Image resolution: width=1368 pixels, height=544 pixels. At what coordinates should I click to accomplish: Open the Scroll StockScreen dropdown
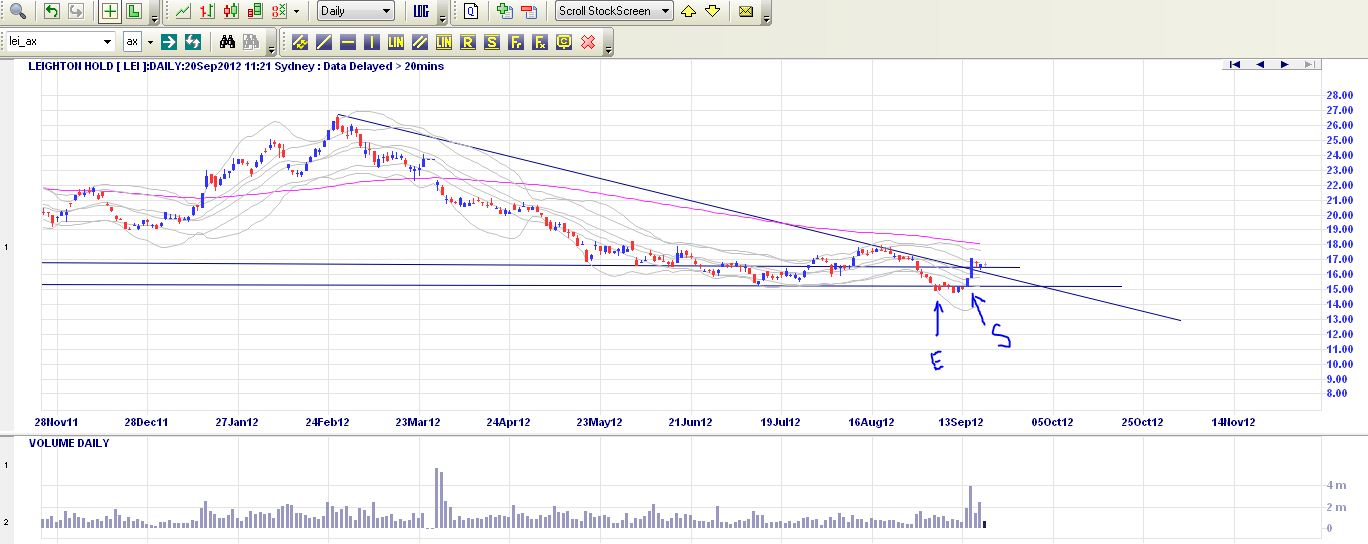point(613,11)
